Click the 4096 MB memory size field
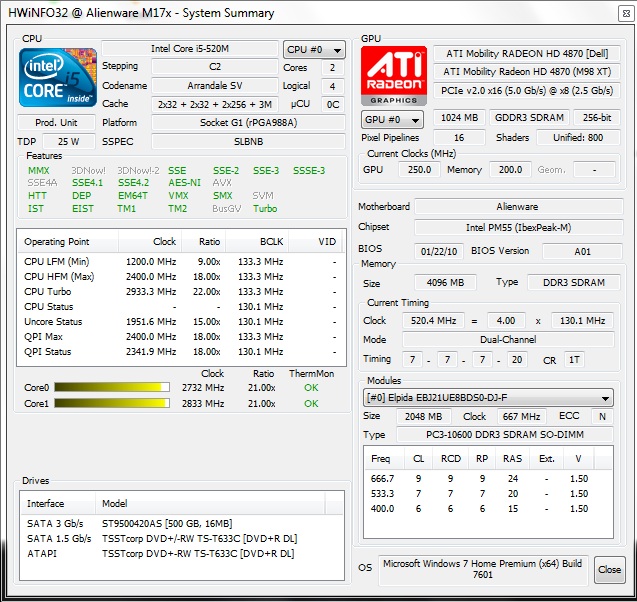 pyautogui.click(x=445, y=283)
